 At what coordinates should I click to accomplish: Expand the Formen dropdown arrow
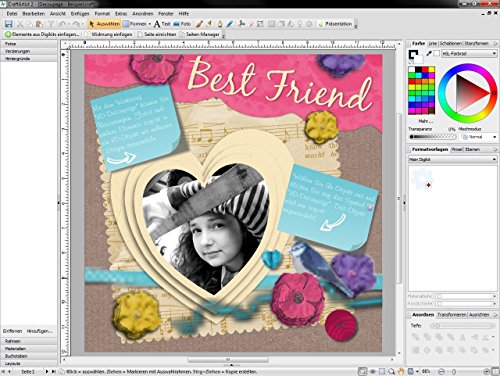point(149,24)
